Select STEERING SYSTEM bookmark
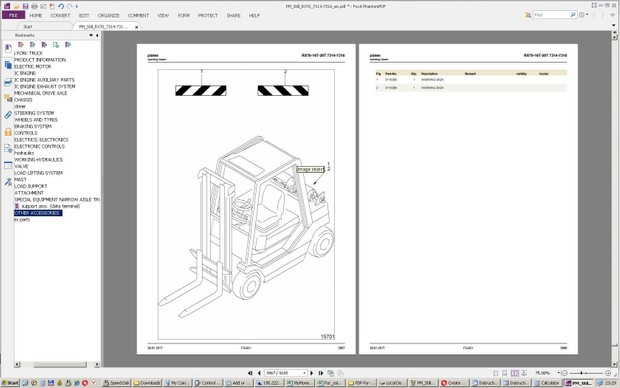This screenshot has height=388, width=620. [x=34, y=113]
